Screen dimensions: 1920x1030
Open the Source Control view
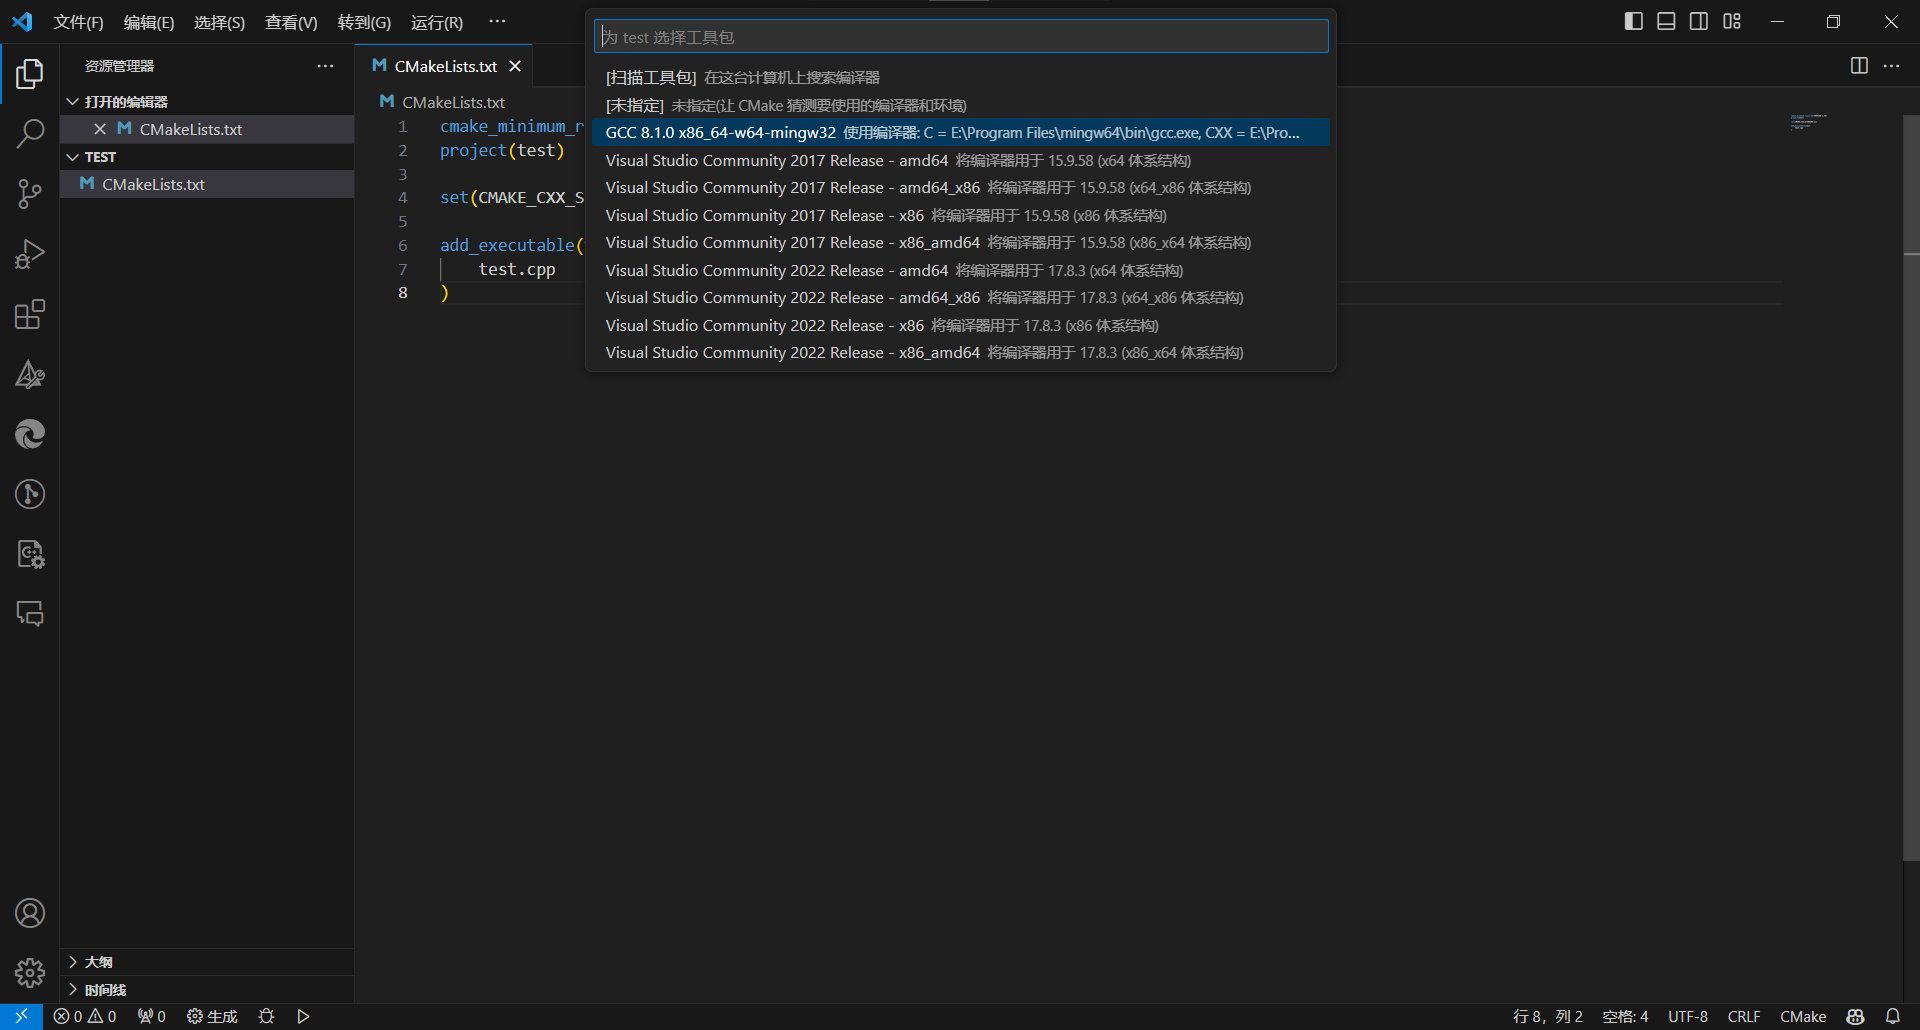point(30,194)
